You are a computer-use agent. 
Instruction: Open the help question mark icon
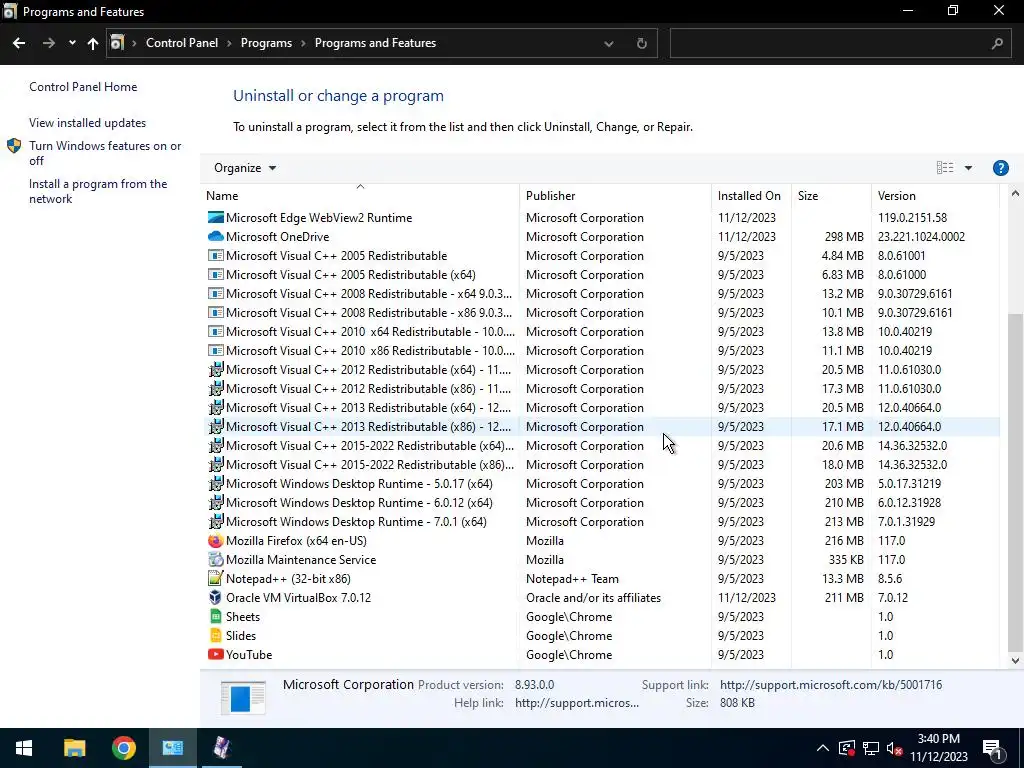click(1000, 168)
